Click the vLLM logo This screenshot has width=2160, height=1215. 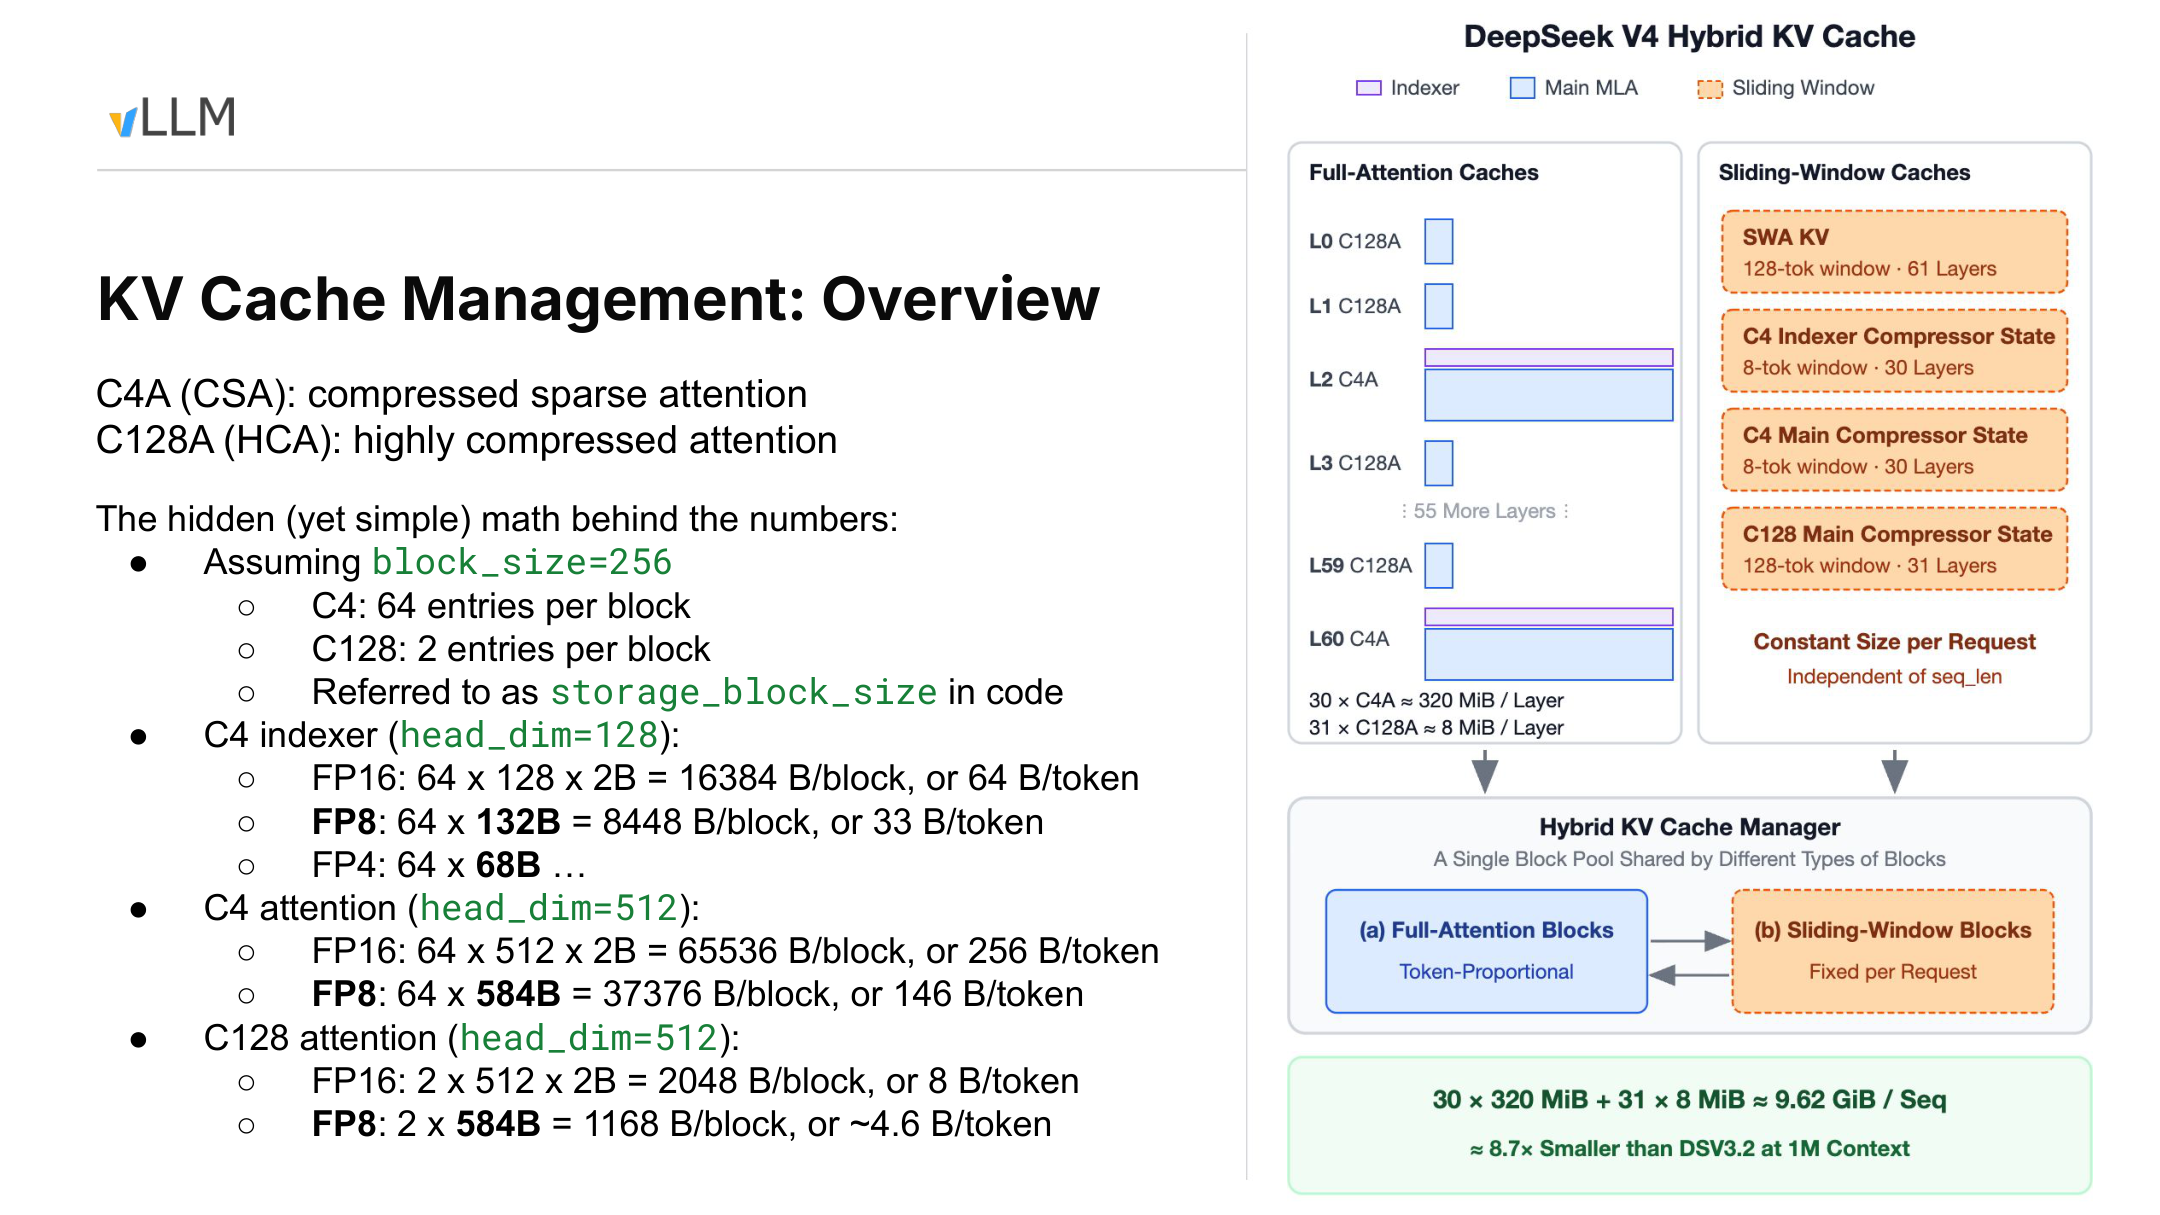[x=172, y=117]
